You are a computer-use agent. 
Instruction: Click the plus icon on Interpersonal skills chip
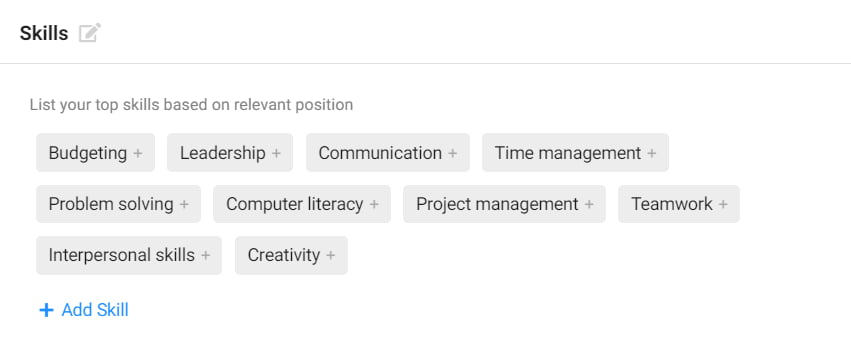205,255
